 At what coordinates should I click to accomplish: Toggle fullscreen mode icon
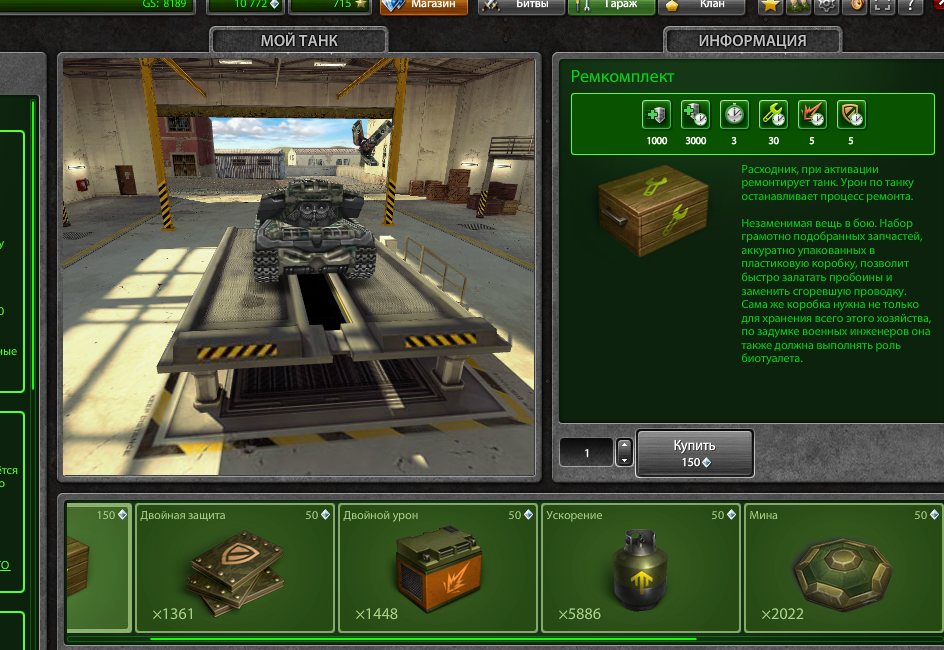[x=883, y=6]
